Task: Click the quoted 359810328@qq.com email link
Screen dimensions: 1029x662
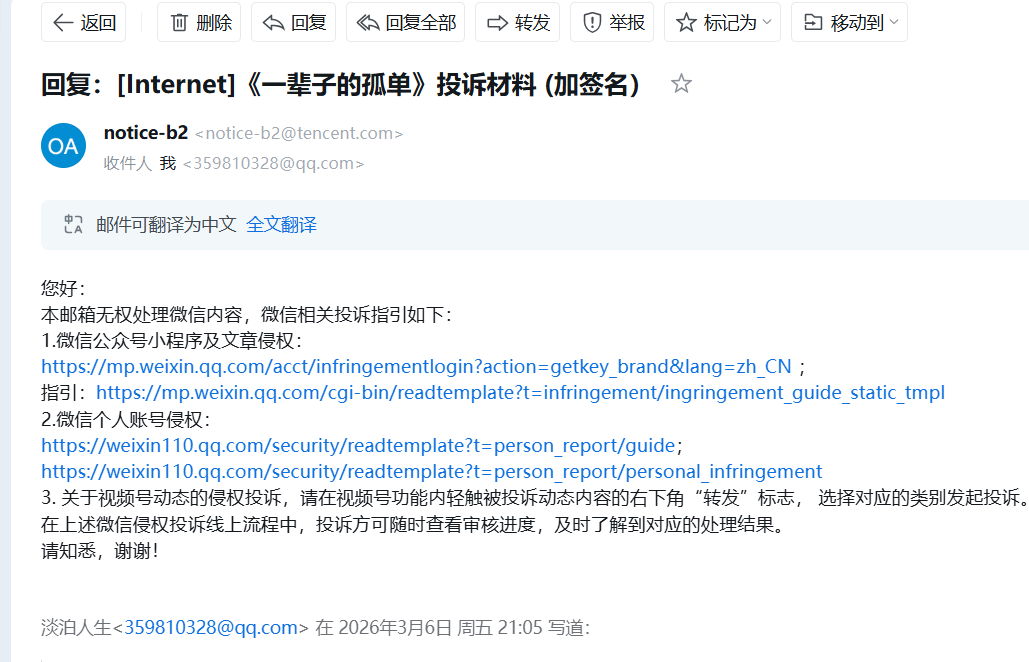Action: click(211, 628)
